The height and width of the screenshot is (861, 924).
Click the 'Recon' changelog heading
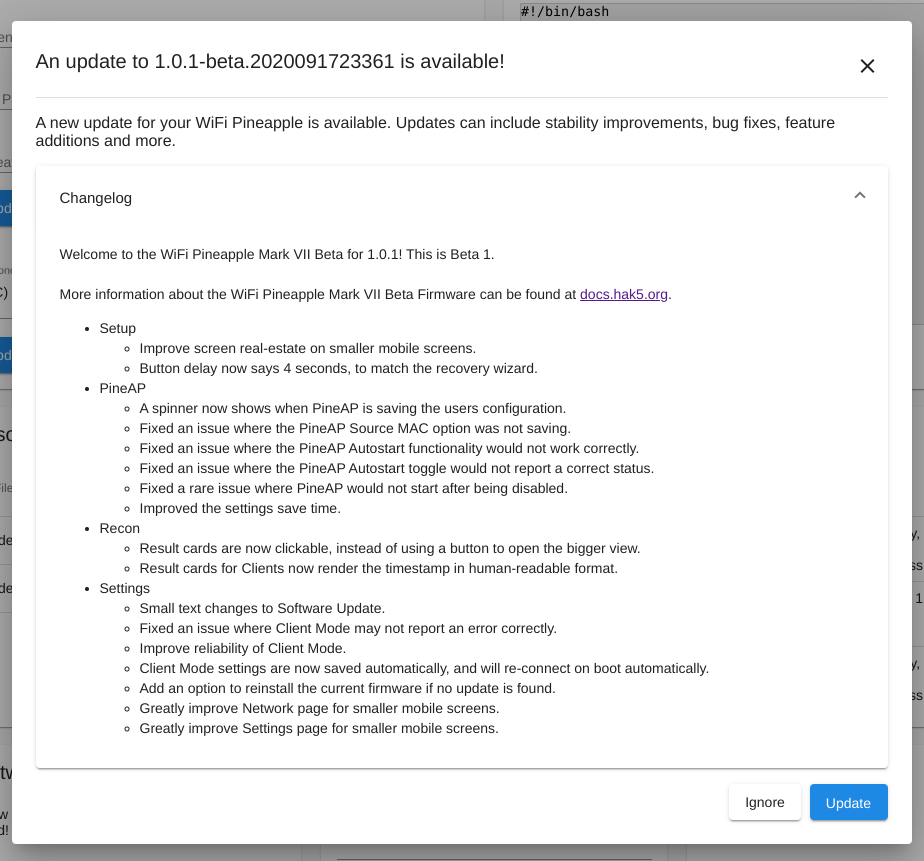coord(120,529)
